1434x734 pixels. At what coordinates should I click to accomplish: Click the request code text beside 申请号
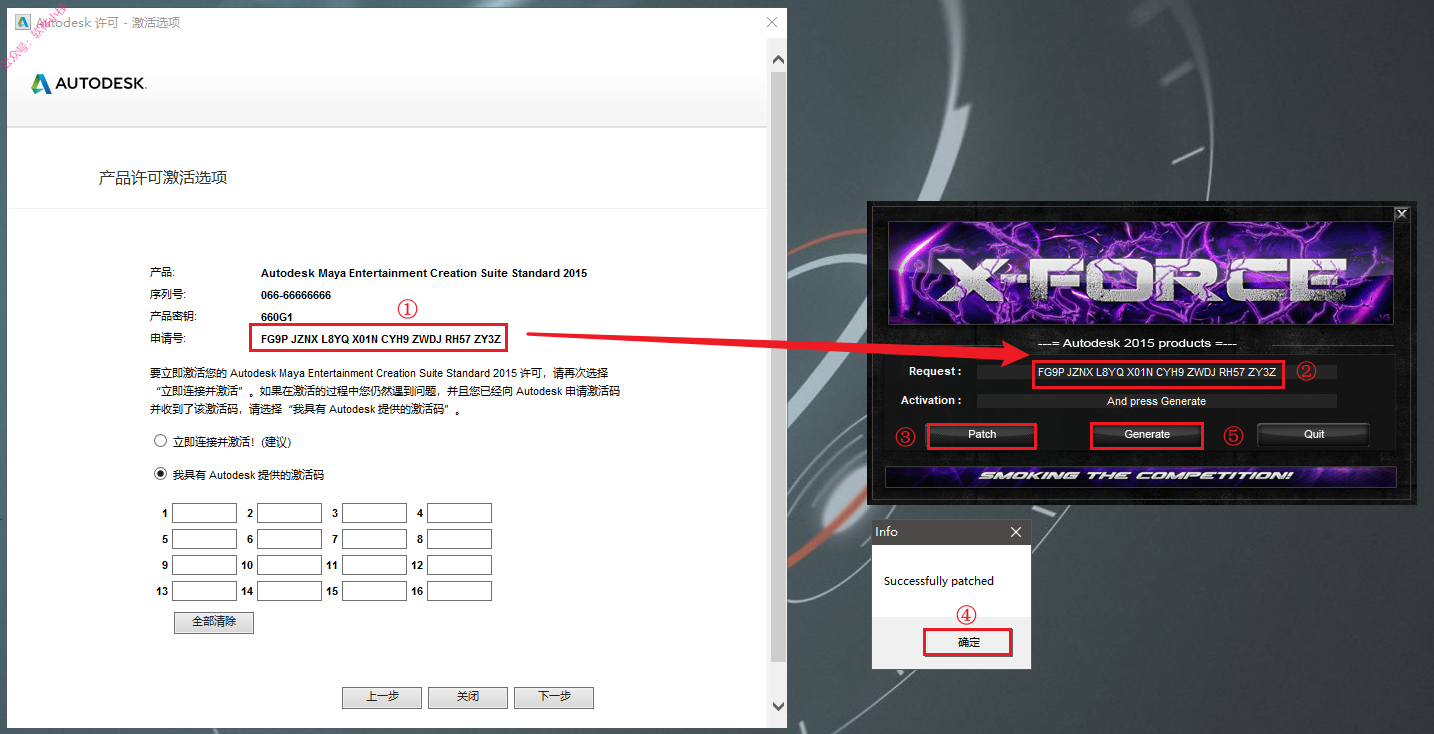pos(380,339)
